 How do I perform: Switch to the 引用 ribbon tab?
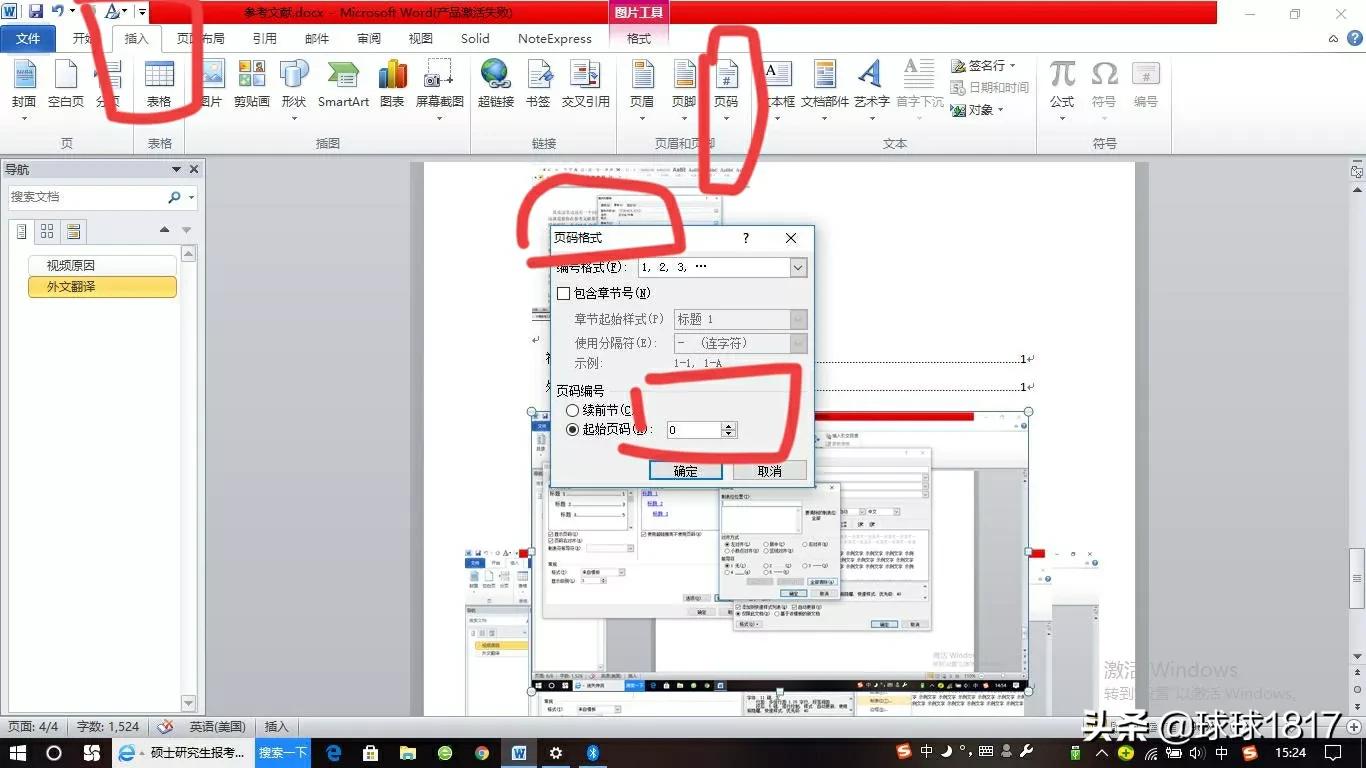coord(264,39)
